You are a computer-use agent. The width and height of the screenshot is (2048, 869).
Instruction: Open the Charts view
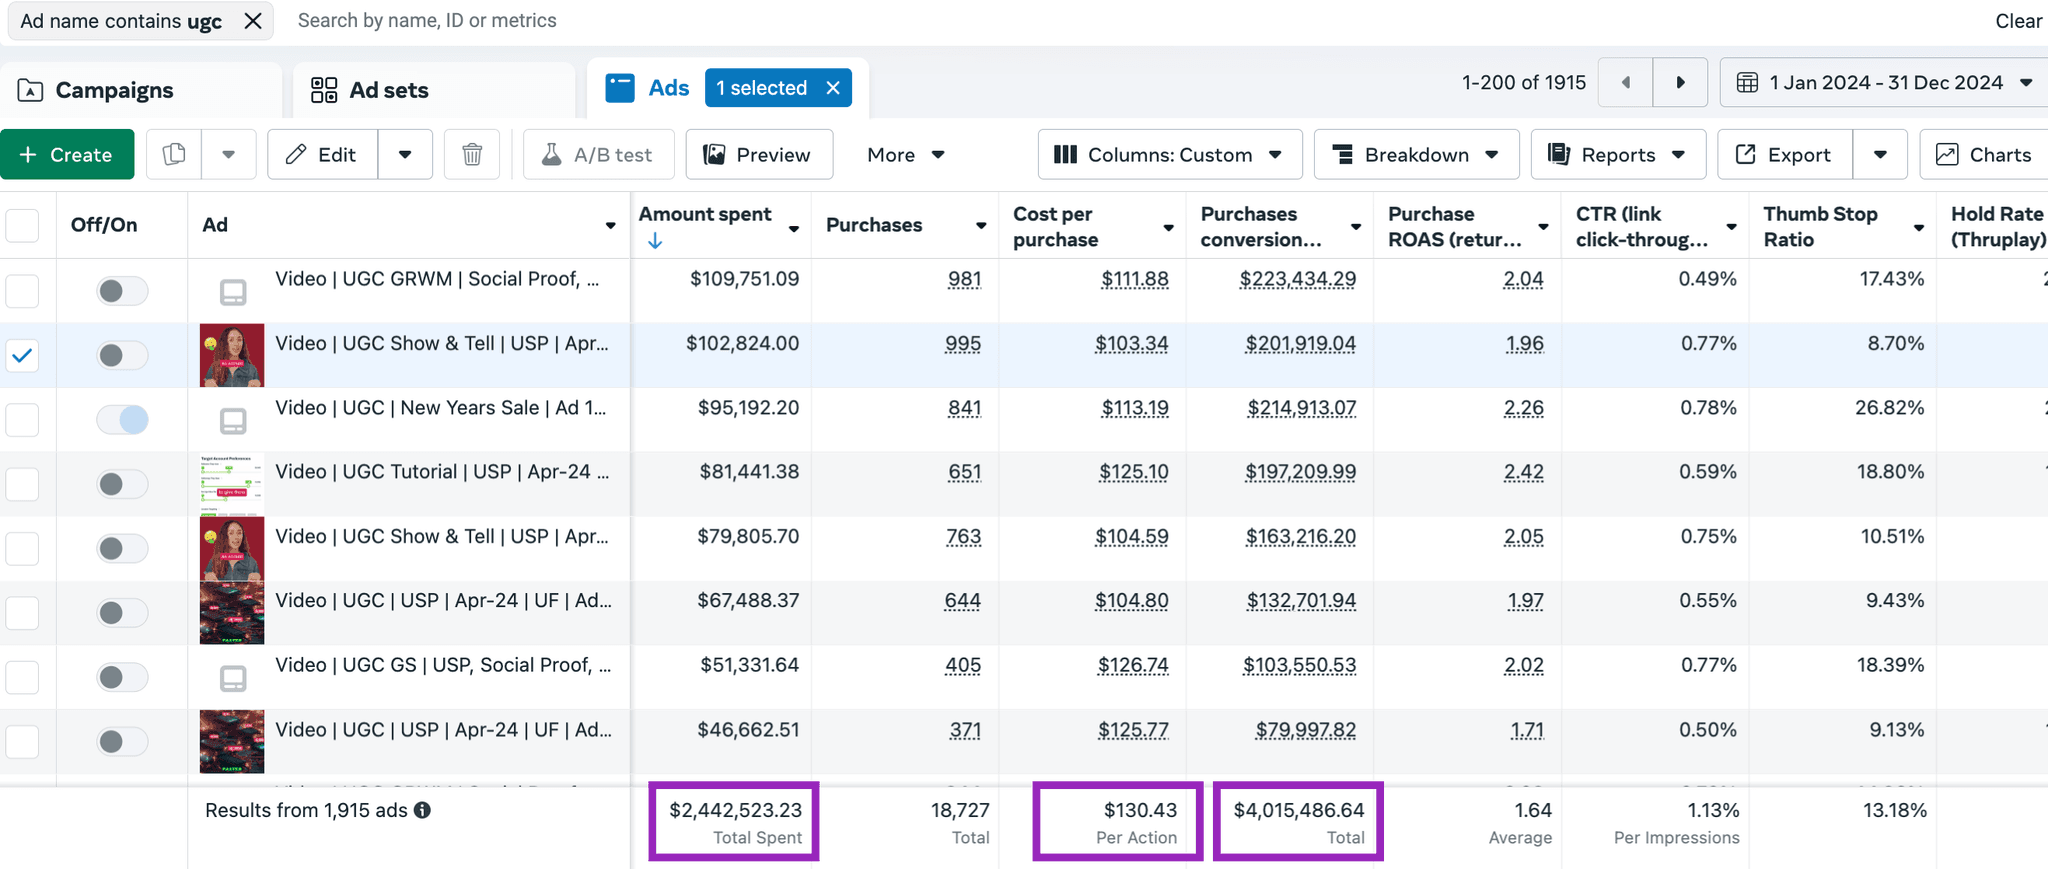coord(1984,154)
